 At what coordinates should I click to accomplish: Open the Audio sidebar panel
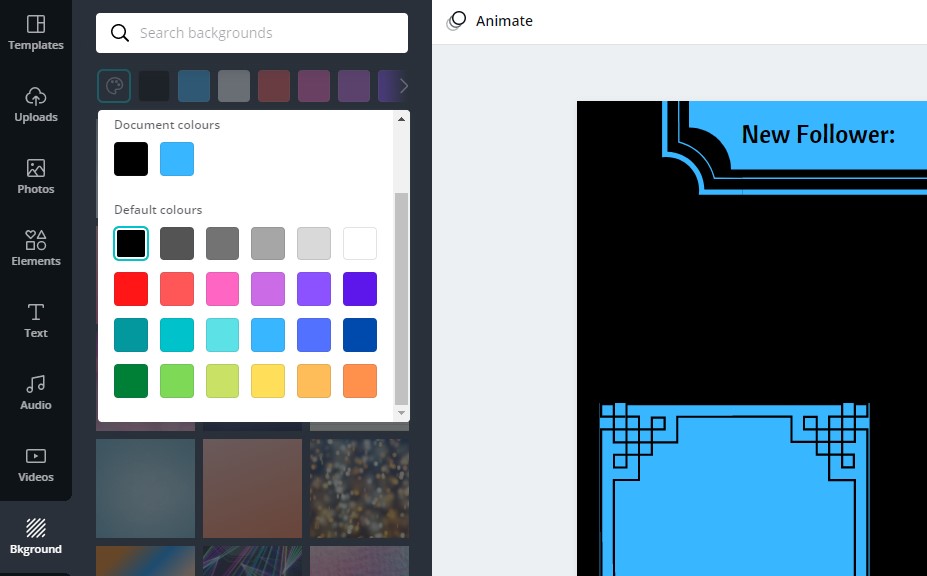pos(35,393)
